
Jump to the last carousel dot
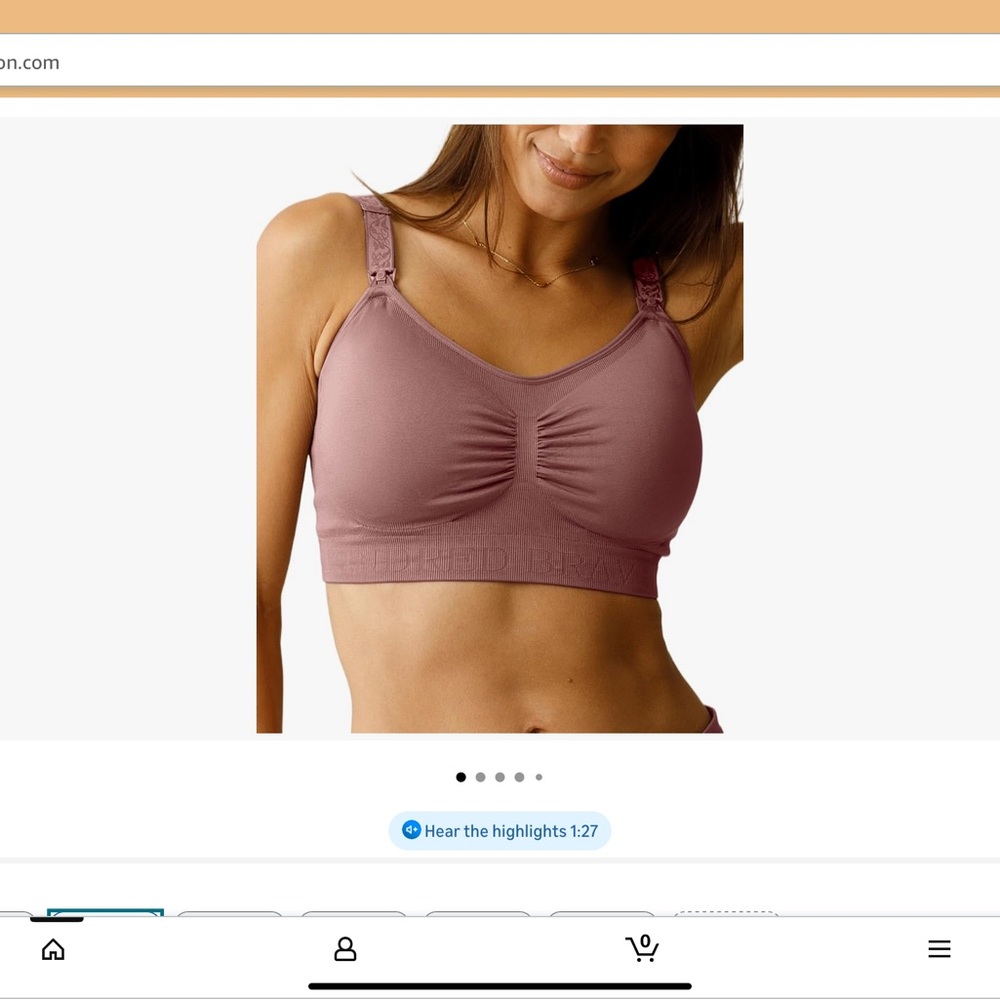539,777
